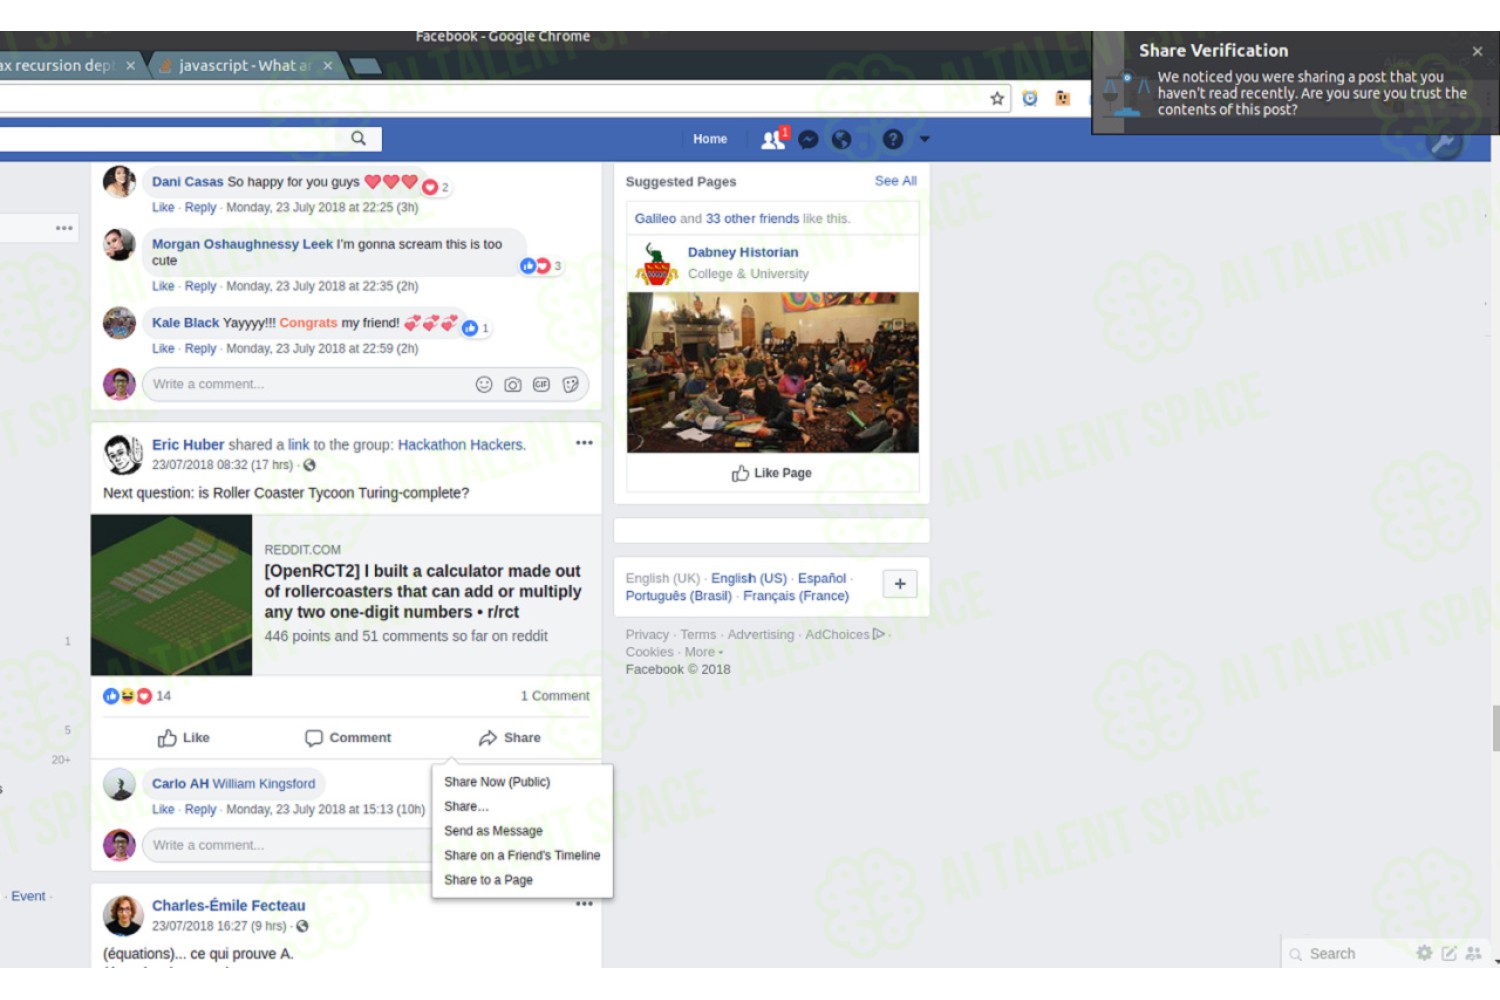Close the recursion depth browser tab
Screen dimensions: 1500x1000
130,66
